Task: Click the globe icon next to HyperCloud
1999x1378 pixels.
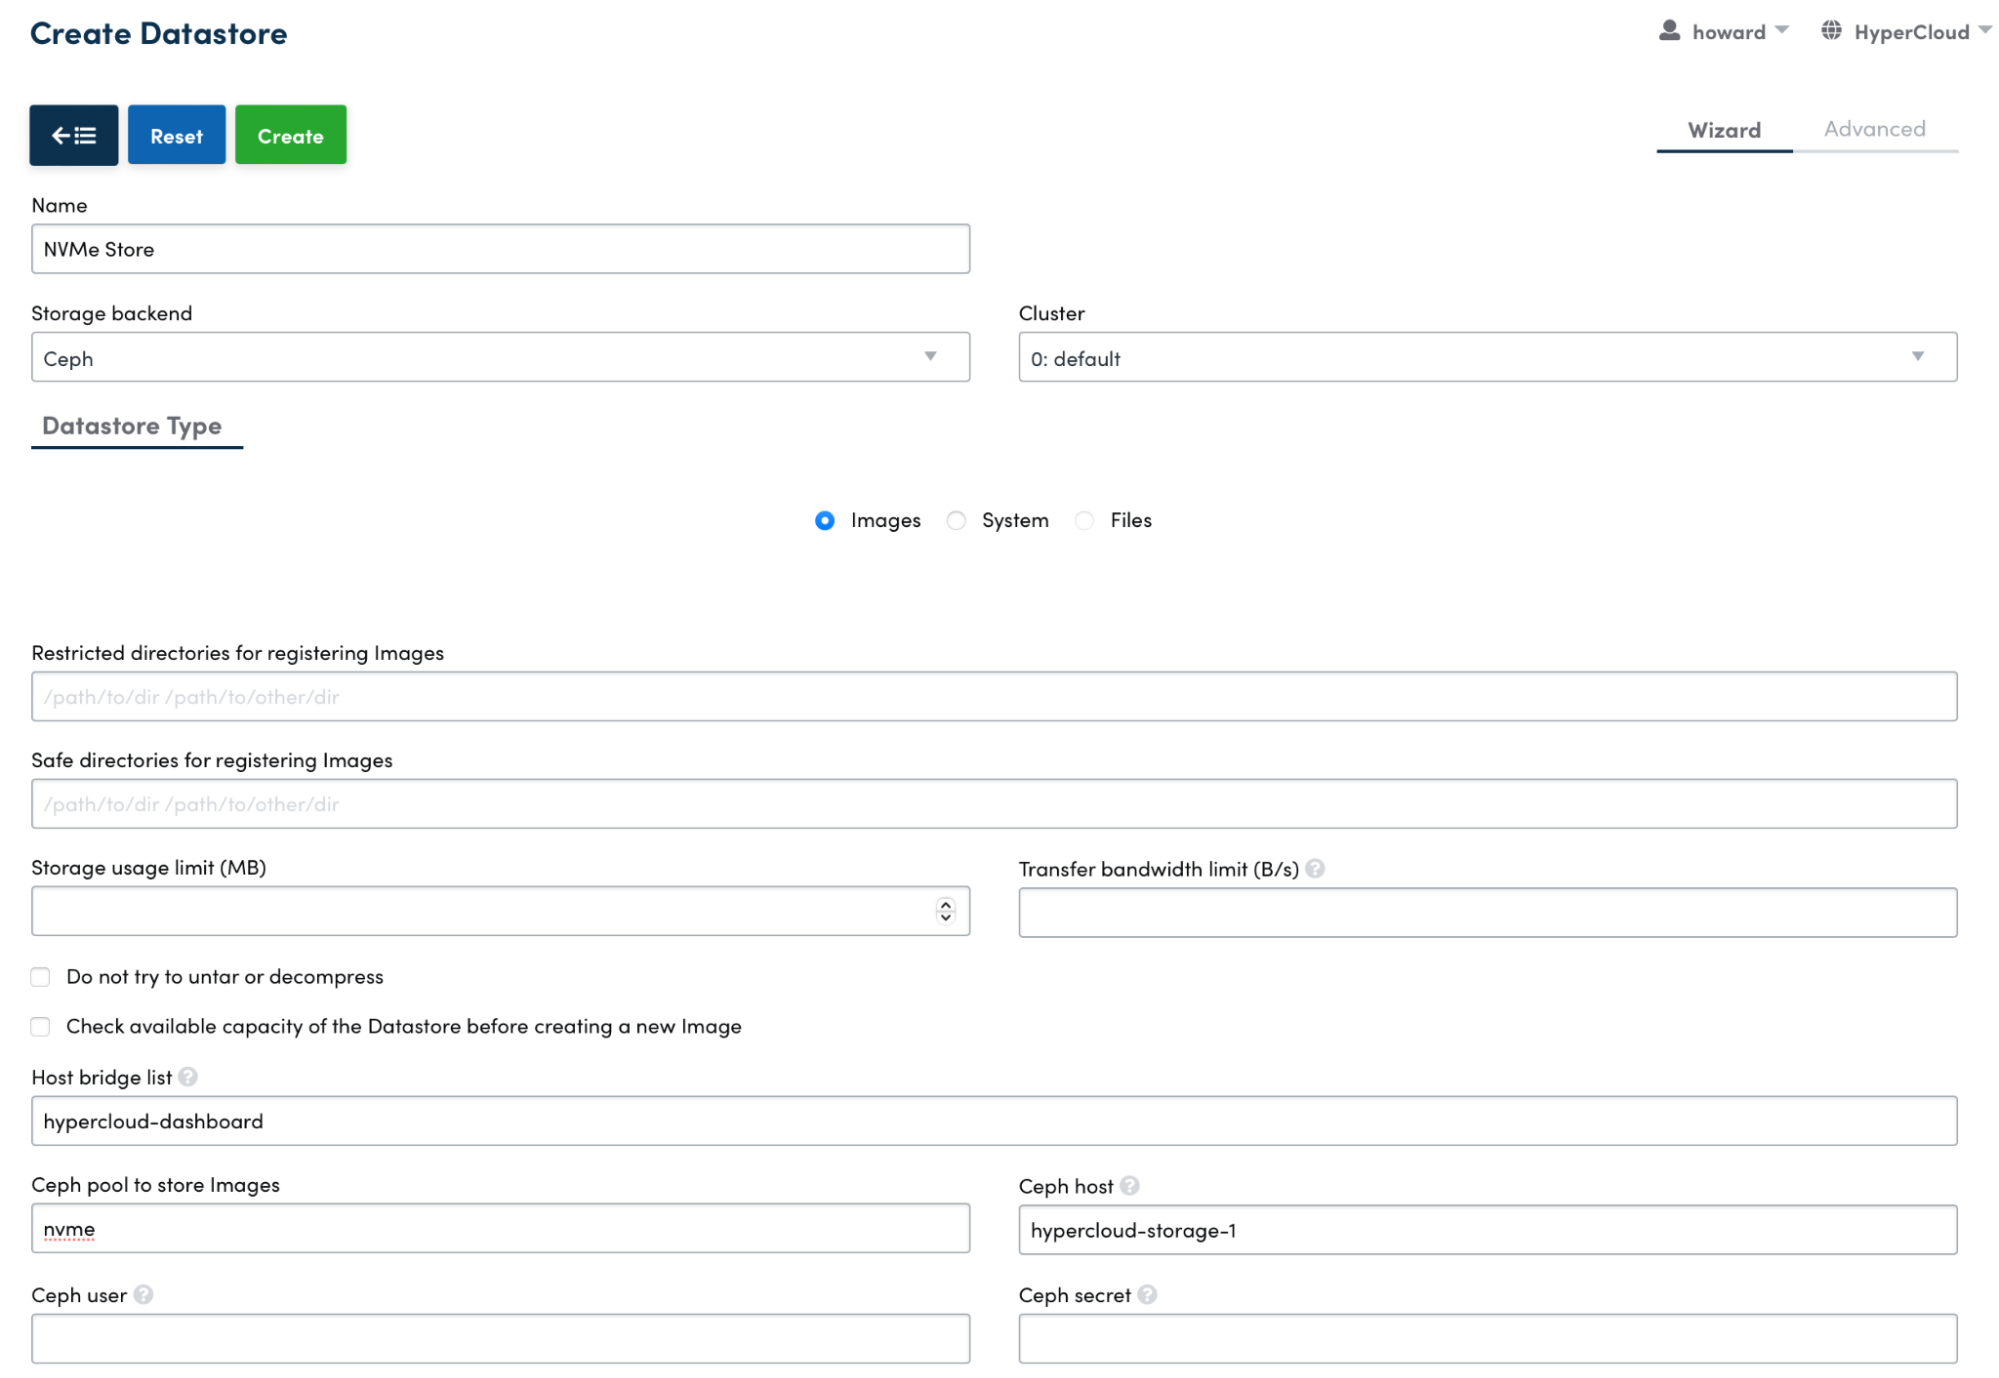Action: point(1831,31)
